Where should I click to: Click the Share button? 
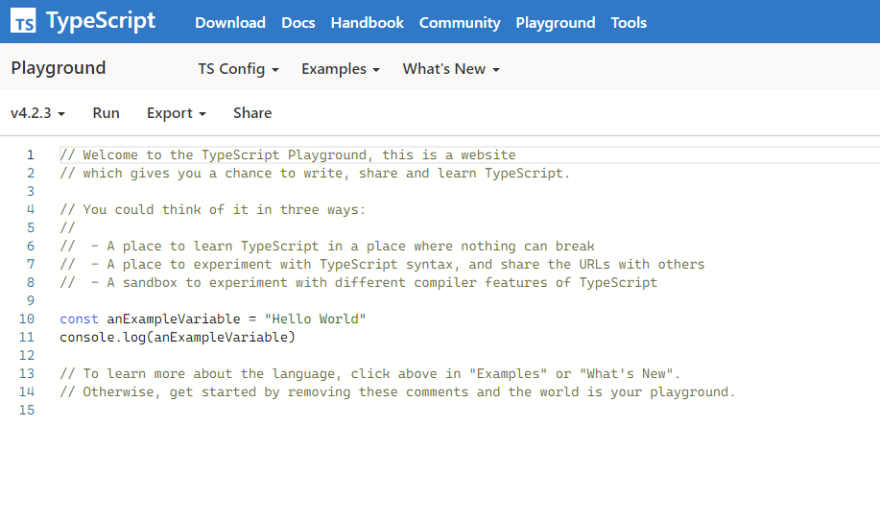253,113
